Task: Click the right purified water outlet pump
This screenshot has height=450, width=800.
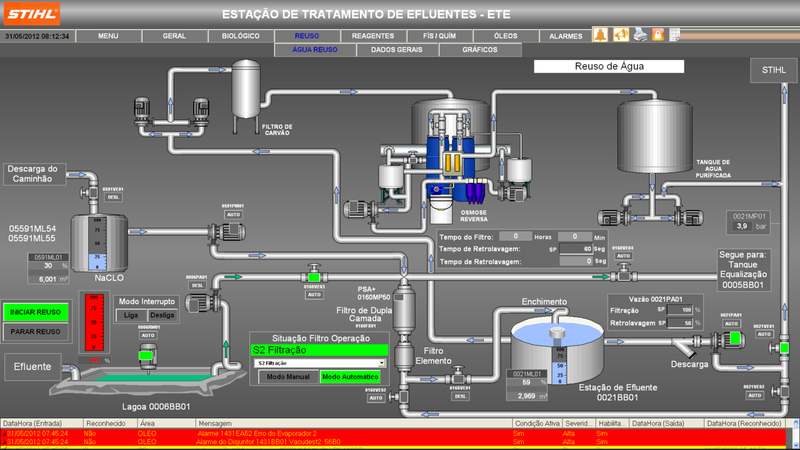Action: [687, 217]
